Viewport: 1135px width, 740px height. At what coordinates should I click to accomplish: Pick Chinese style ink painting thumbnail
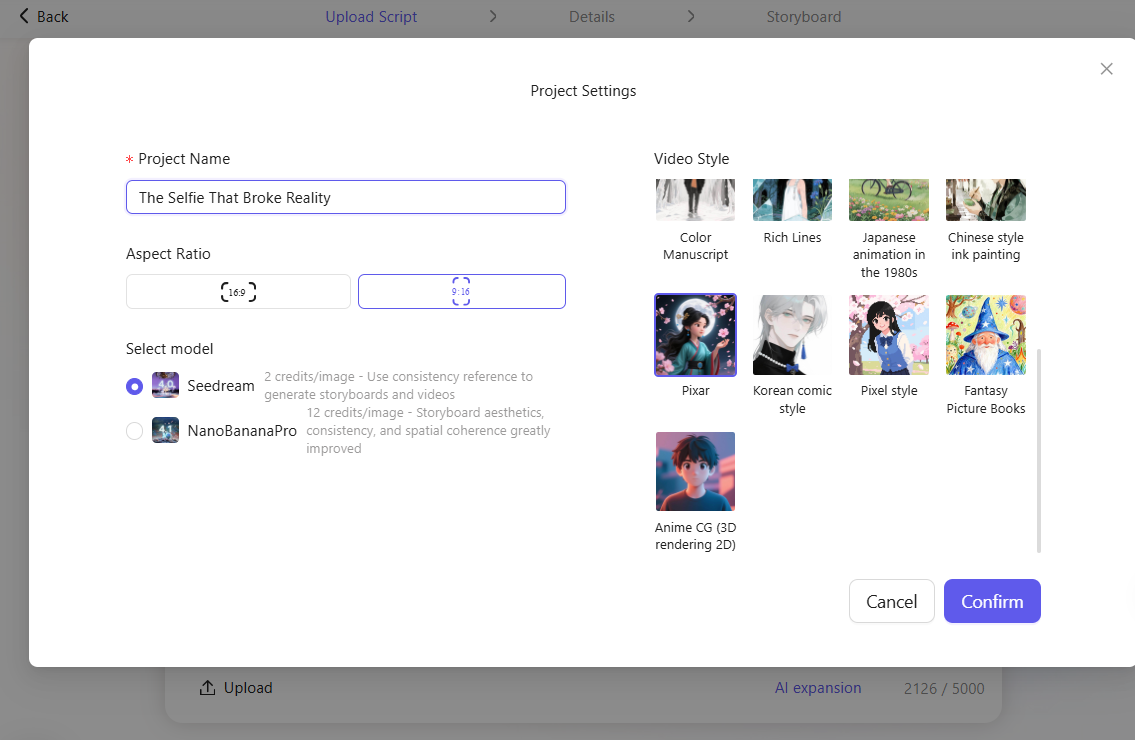[x=986, y=200]
